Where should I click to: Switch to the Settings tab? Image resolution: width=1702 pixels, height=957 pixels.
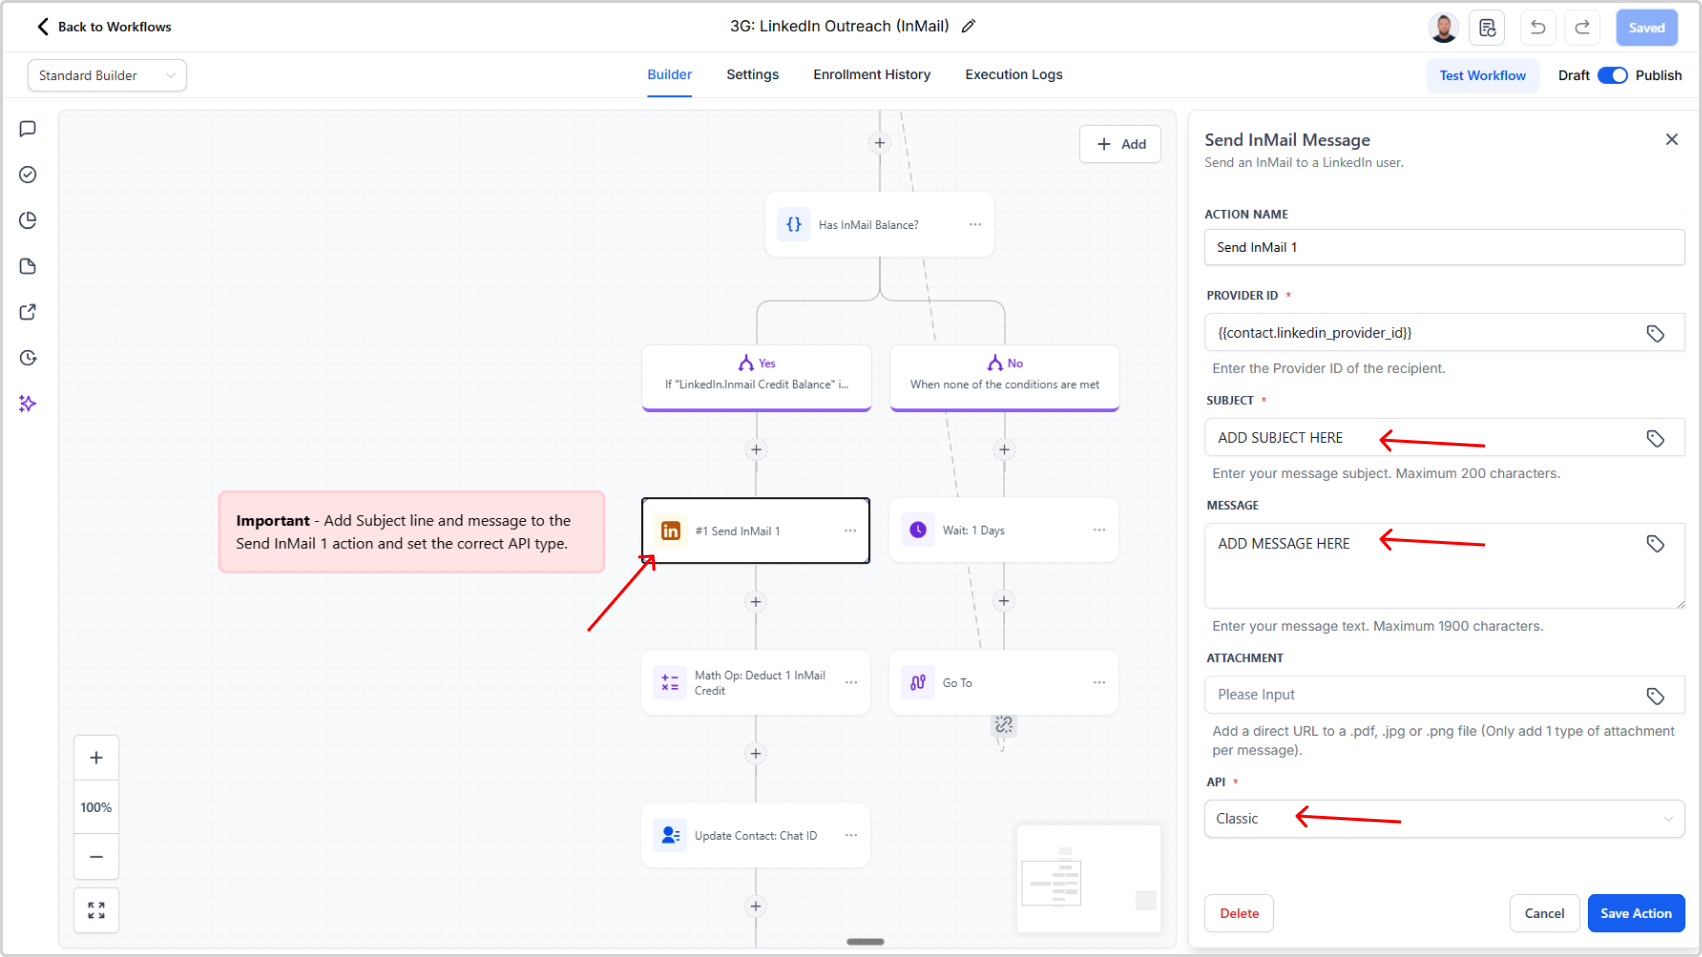tap(752, 75)
